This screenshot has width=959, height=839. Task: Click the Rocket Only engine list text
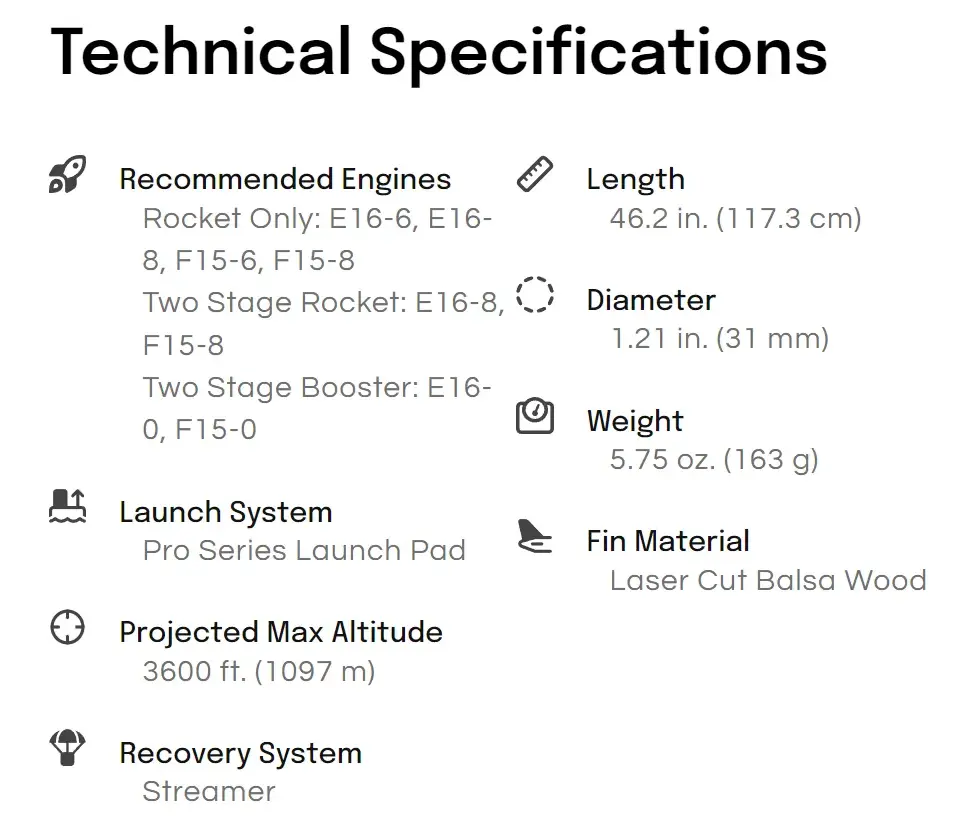317,239
